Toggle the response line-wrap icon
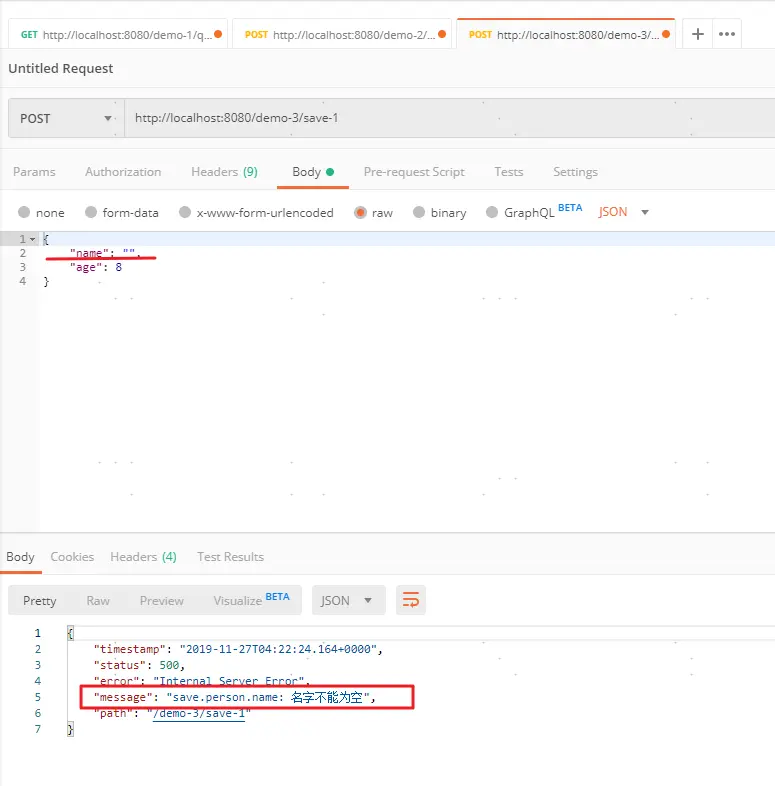The width and height of the screenshot is (775, 786). pos(411,600)
